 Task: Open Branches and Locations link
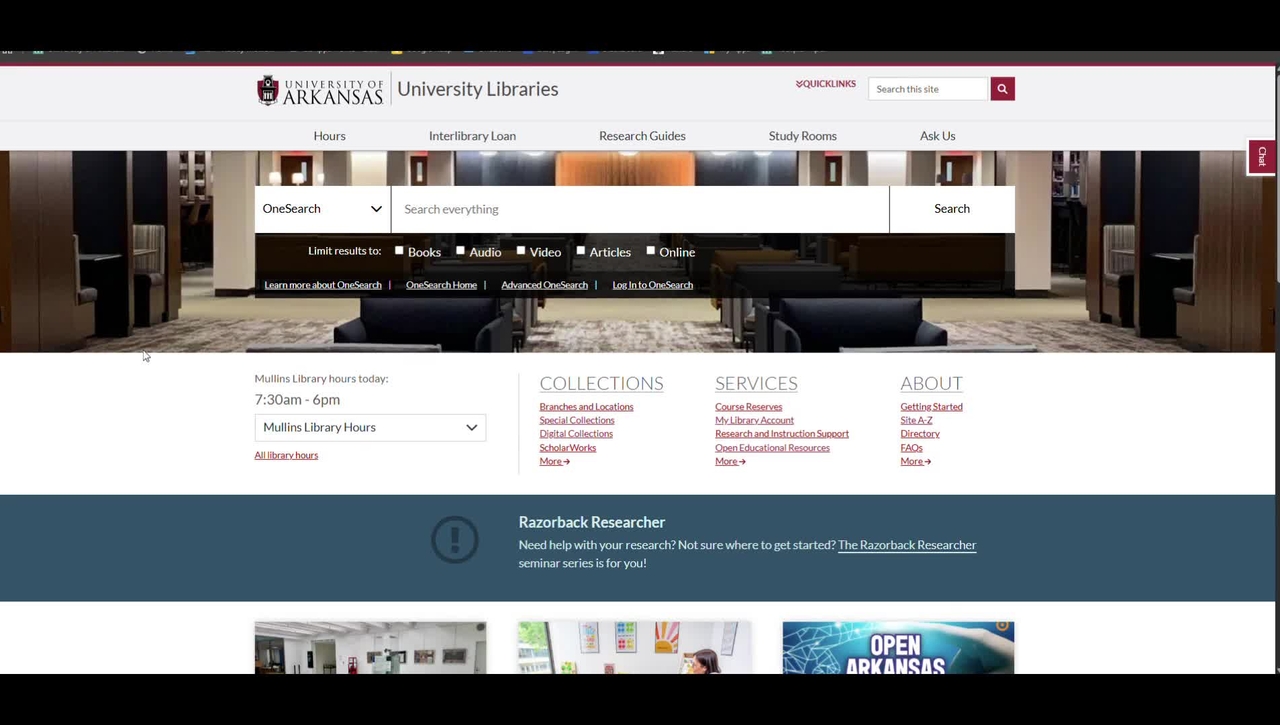point(586,407)
